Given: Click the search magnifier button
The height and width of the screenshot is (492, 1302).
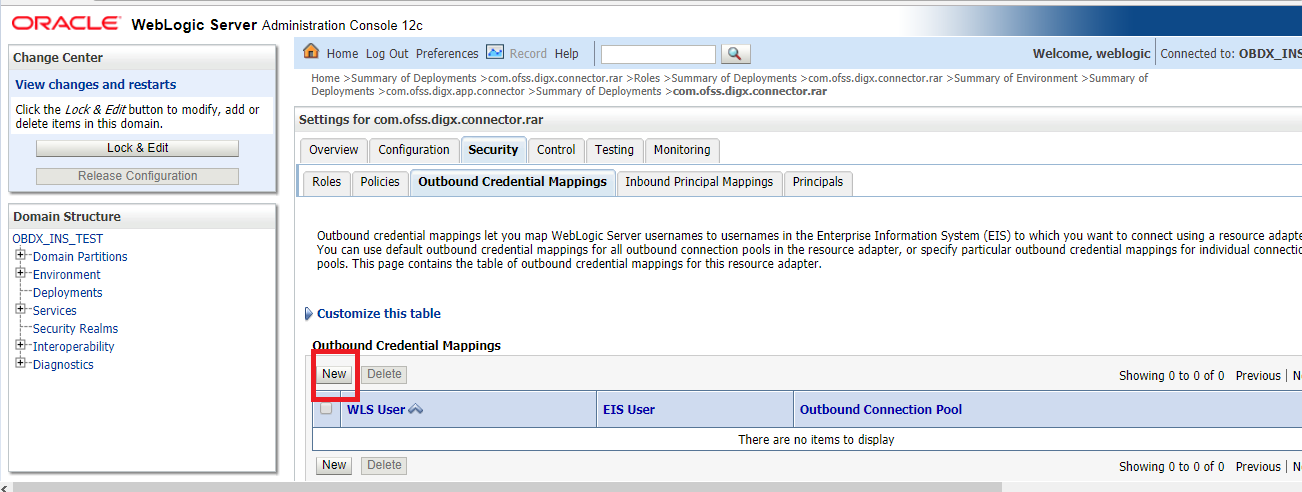Looking at the screenshot, I should pyautogui.click(x=735, y=54).
